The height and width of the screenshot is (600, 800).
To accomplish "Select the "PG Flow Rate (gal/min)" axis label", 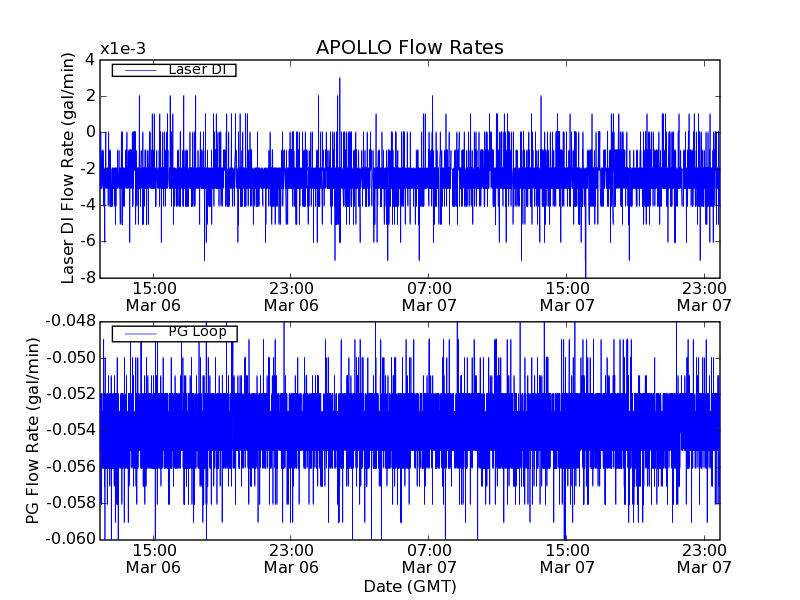I will (32, 431).
